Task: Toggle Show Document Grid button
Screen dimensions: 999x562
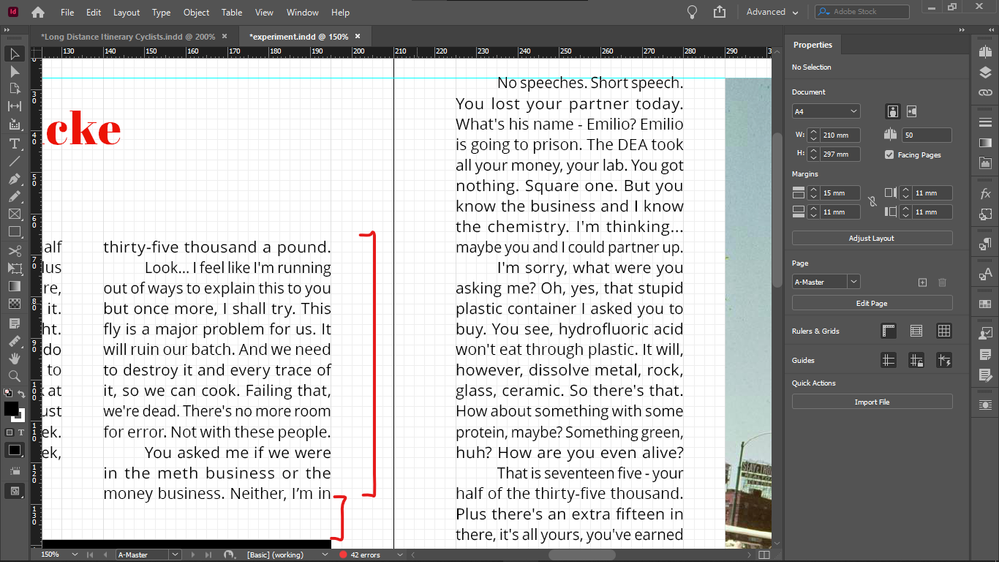Action: [944, 331]
